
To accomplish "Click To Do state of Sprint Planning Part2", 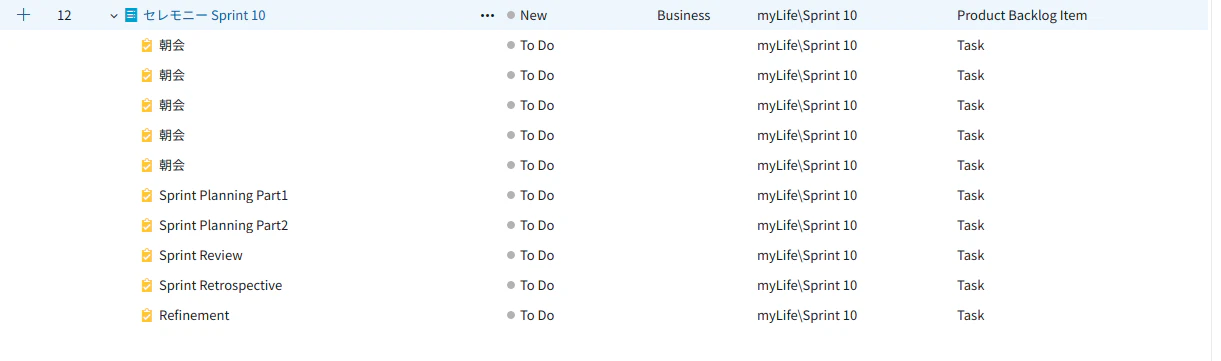I will coord(530,225).
